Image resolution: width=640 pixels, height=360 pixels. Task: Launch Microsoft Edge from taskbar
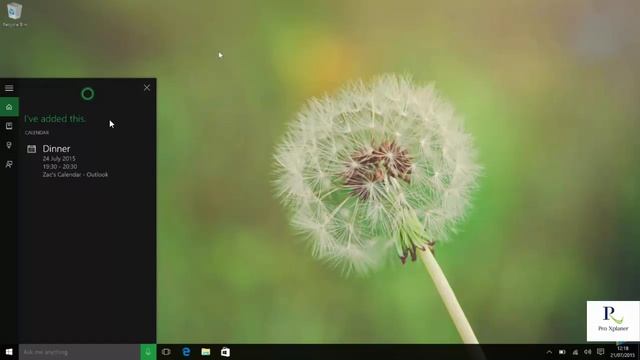pyautogui.click(x=186, y=352)
